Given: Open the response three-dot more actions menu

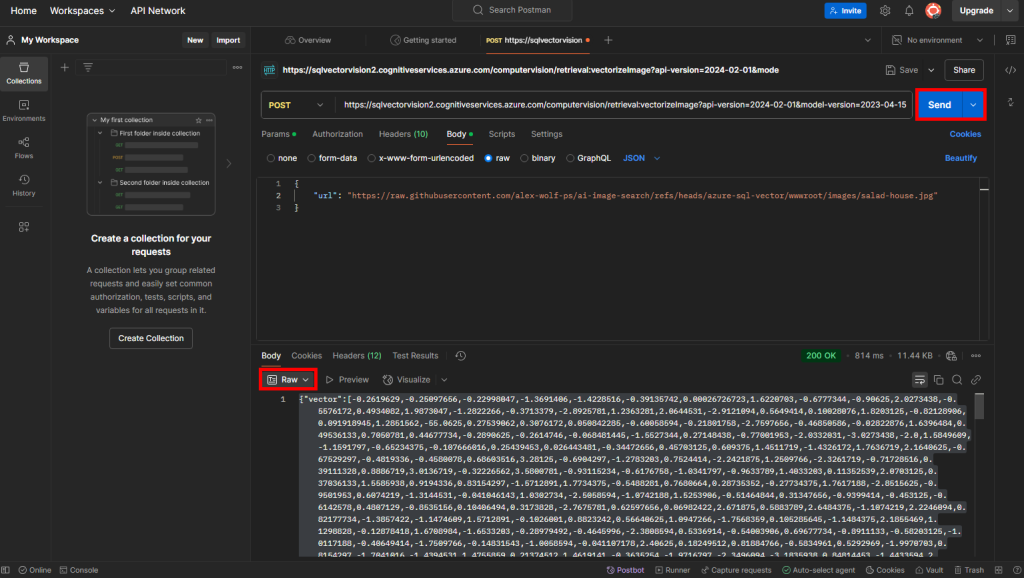Looking at the screenshot, I should (x=976, y=356).
